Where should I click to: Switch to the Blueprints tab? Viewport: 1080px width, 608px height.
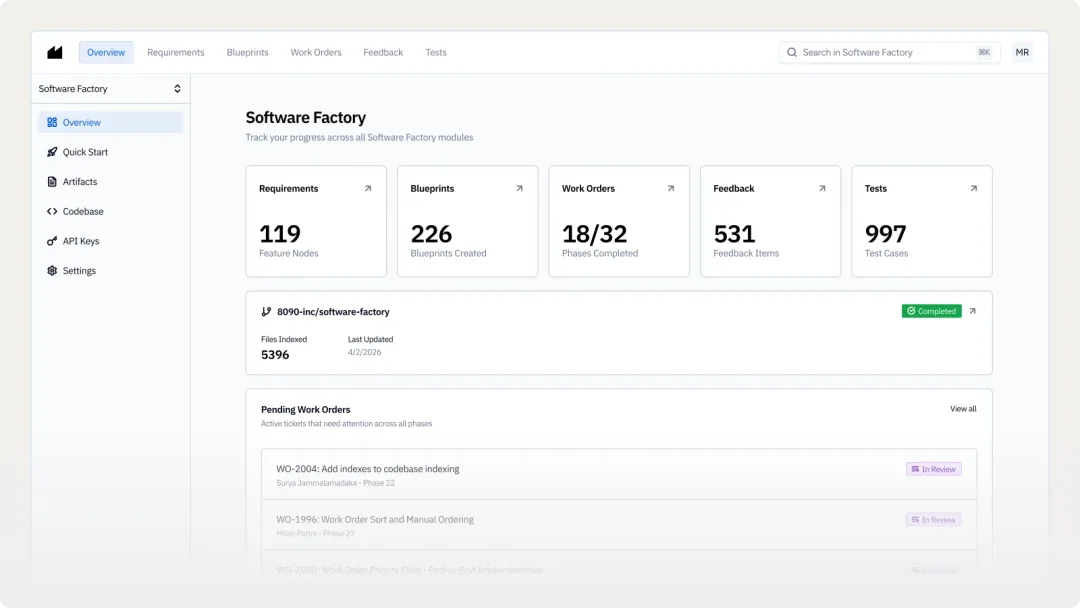coord(247,52)
